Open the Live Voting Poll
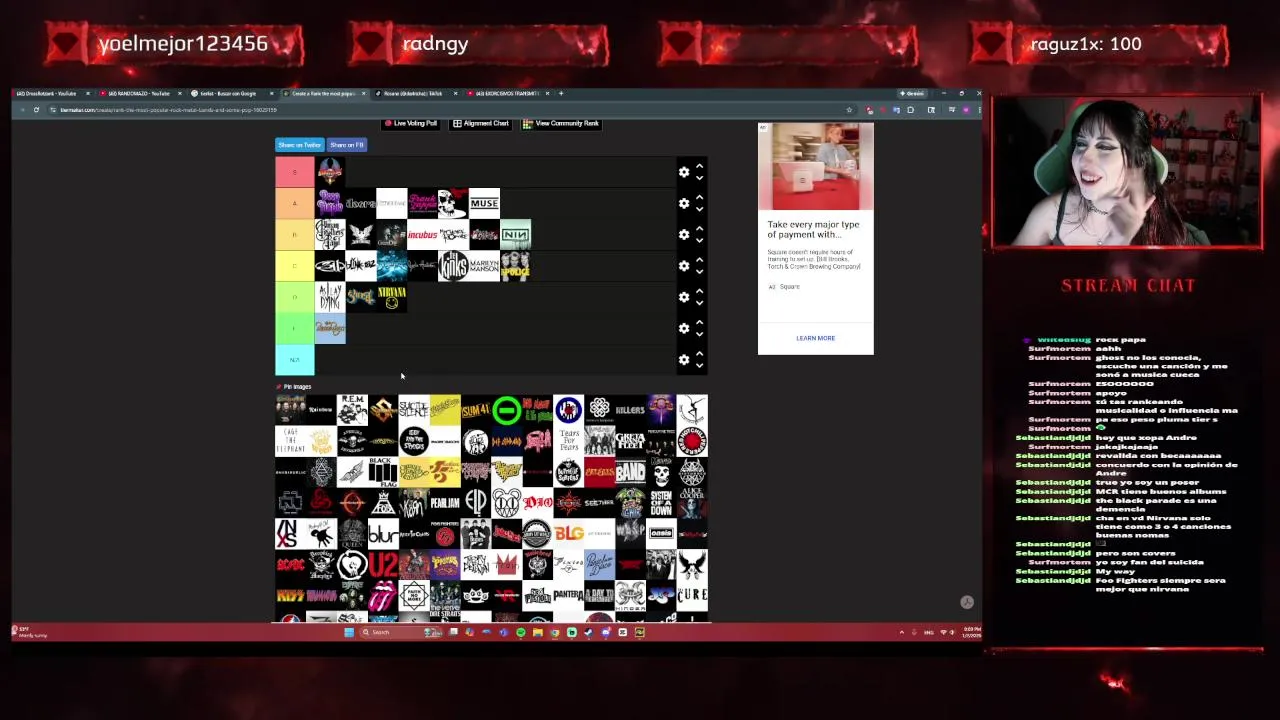This screenshot has height=720, width=1280. point(412,124)
